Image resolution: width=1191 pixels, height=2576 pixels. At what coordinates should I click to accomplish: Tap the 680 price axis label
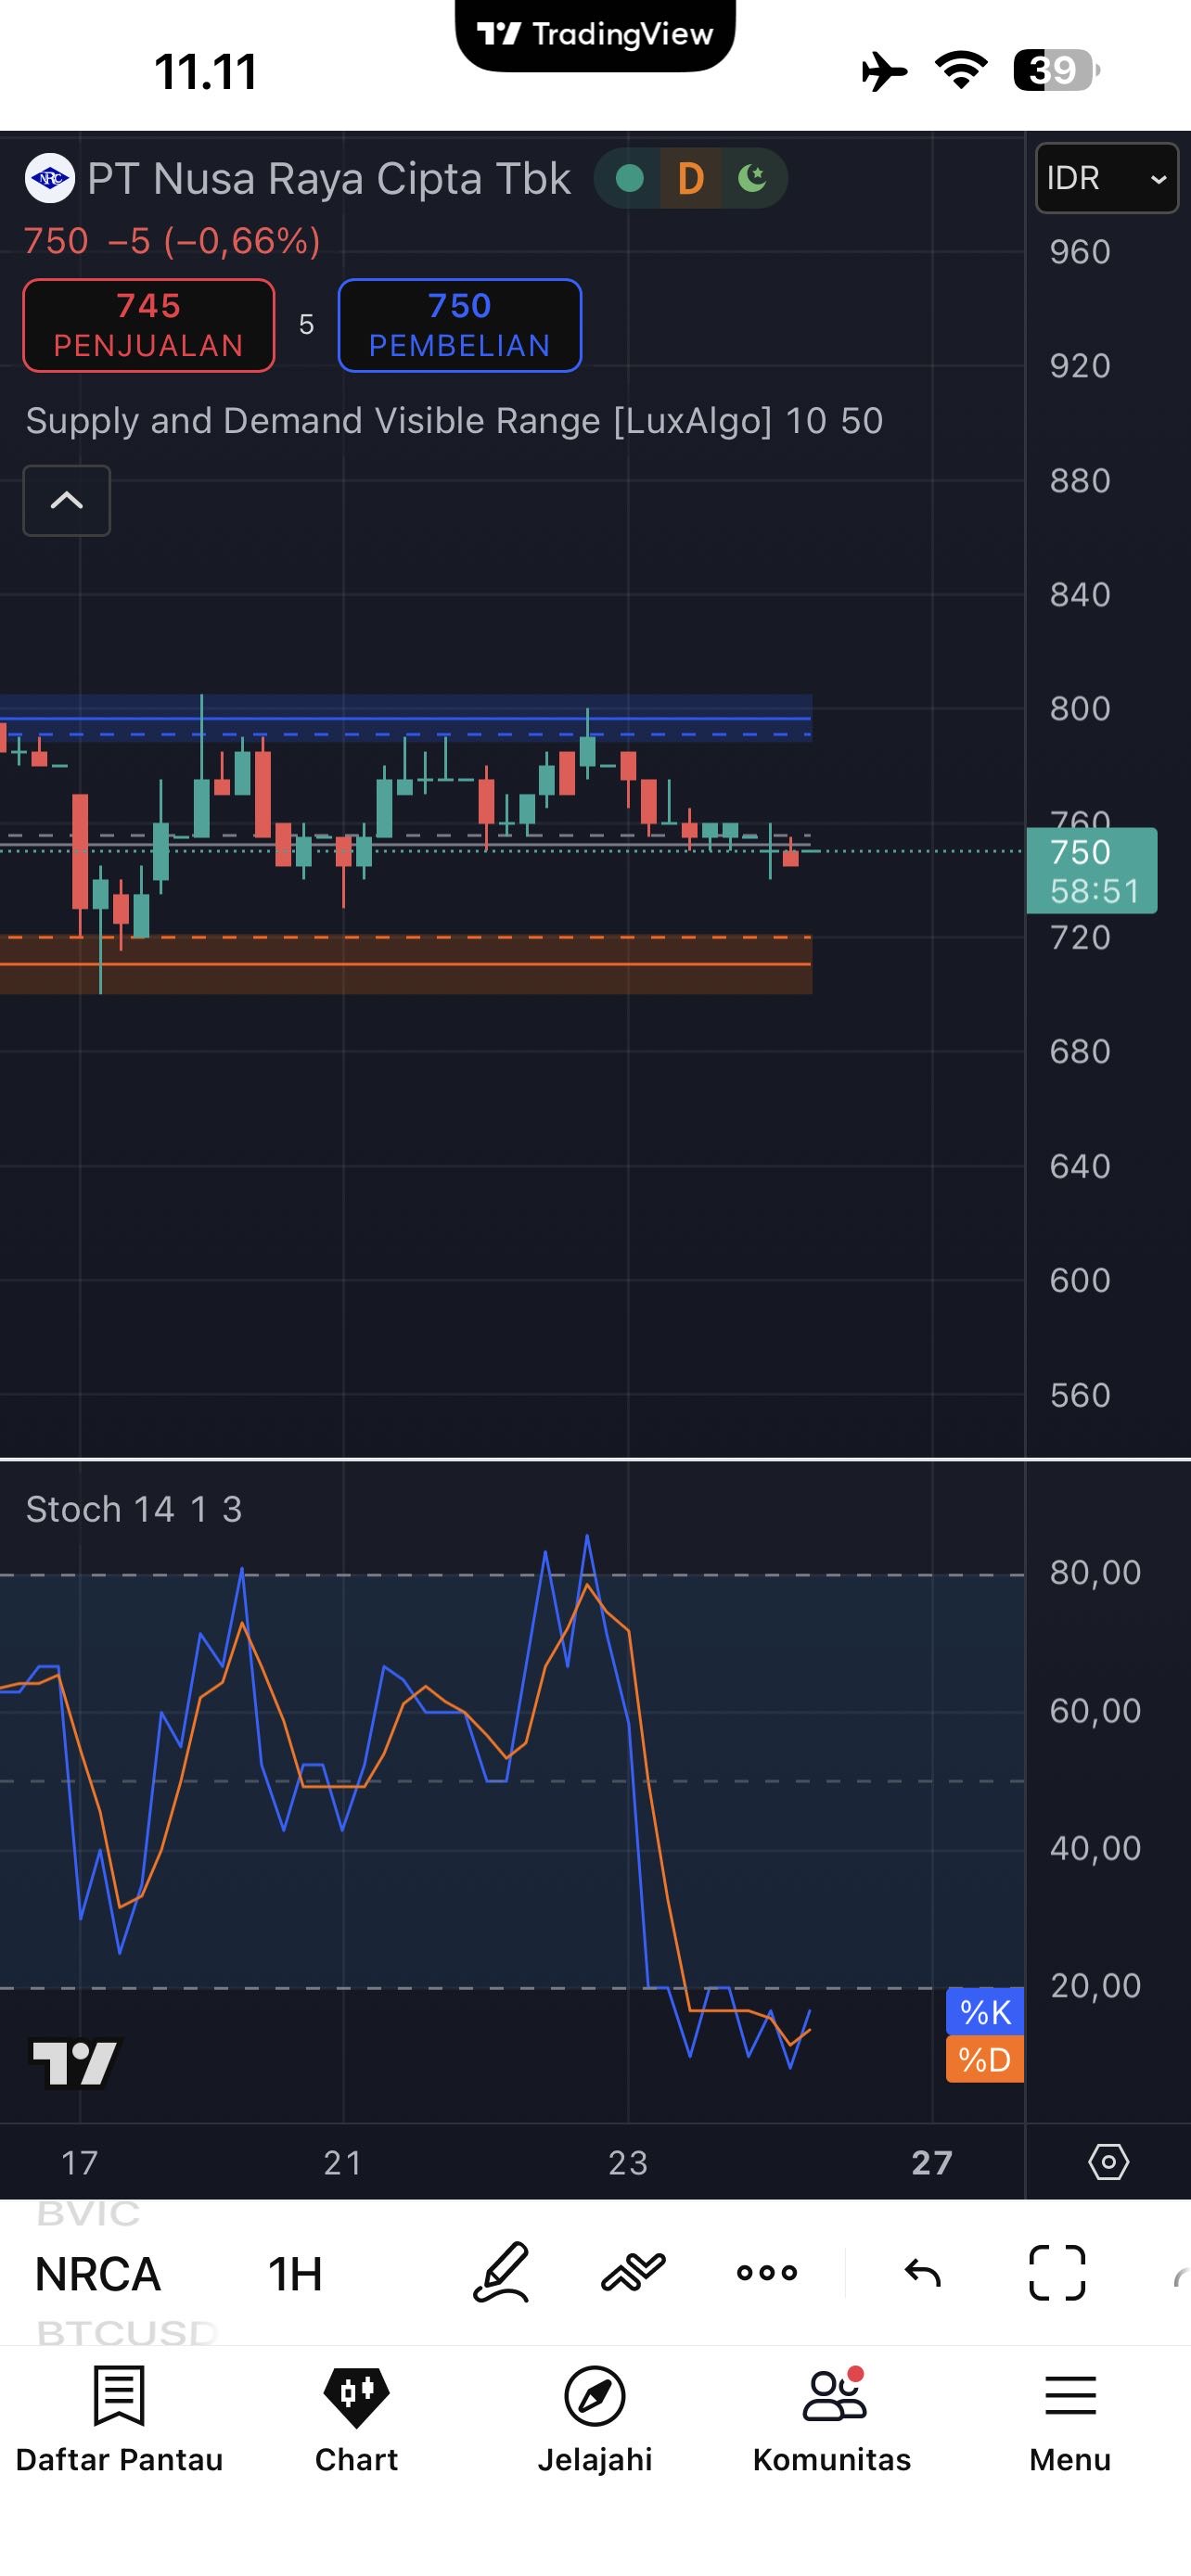1080,1052
